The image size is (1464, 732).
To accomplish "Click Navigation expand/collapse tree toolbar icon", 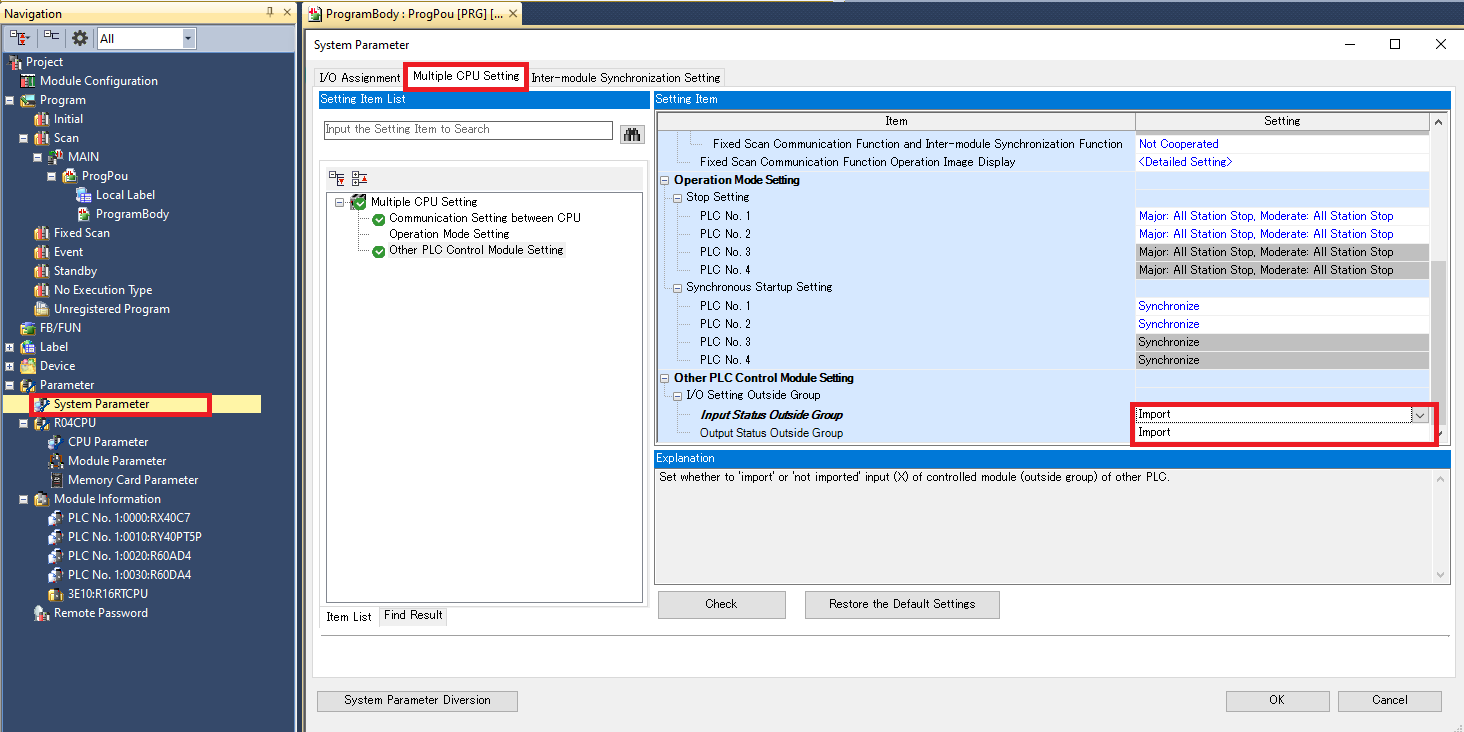I will tap(19, 38).
